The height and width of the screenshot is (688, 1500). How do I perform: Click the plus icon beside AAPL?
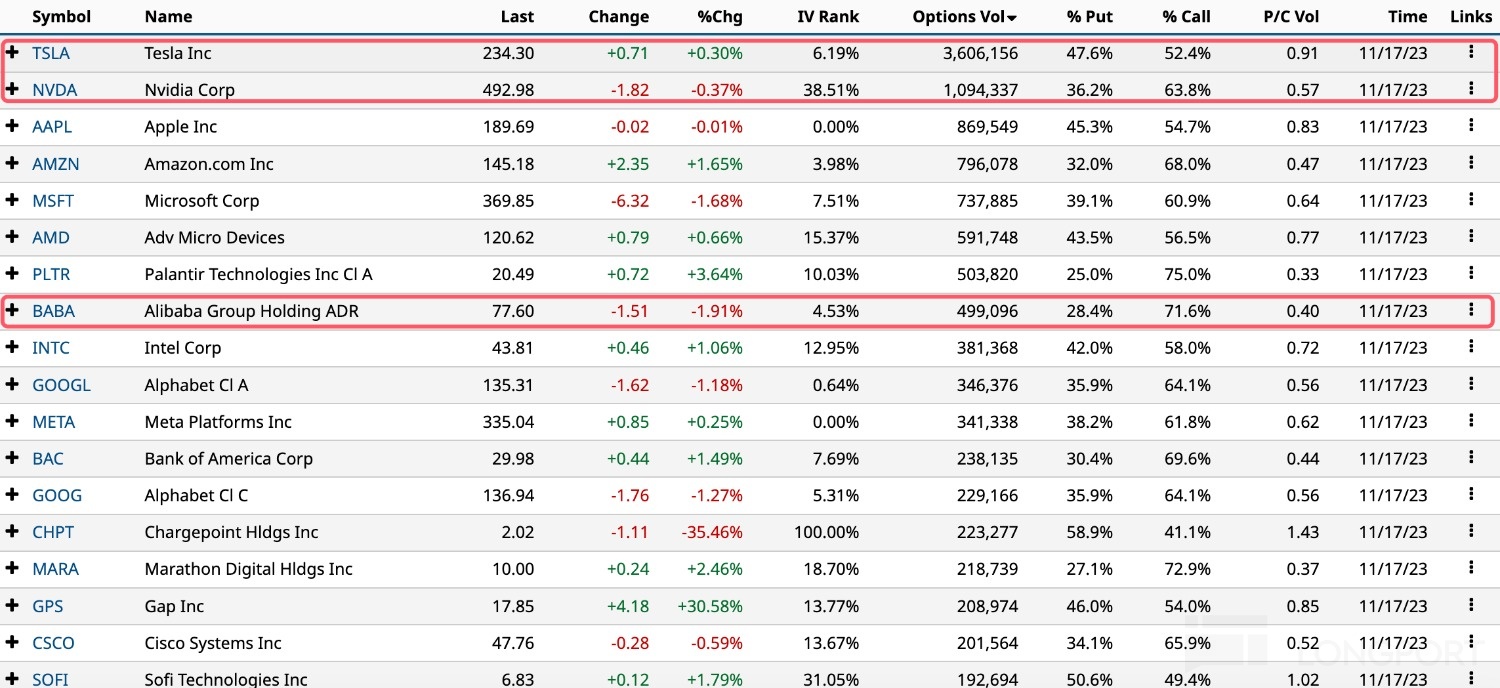(12, 126)
